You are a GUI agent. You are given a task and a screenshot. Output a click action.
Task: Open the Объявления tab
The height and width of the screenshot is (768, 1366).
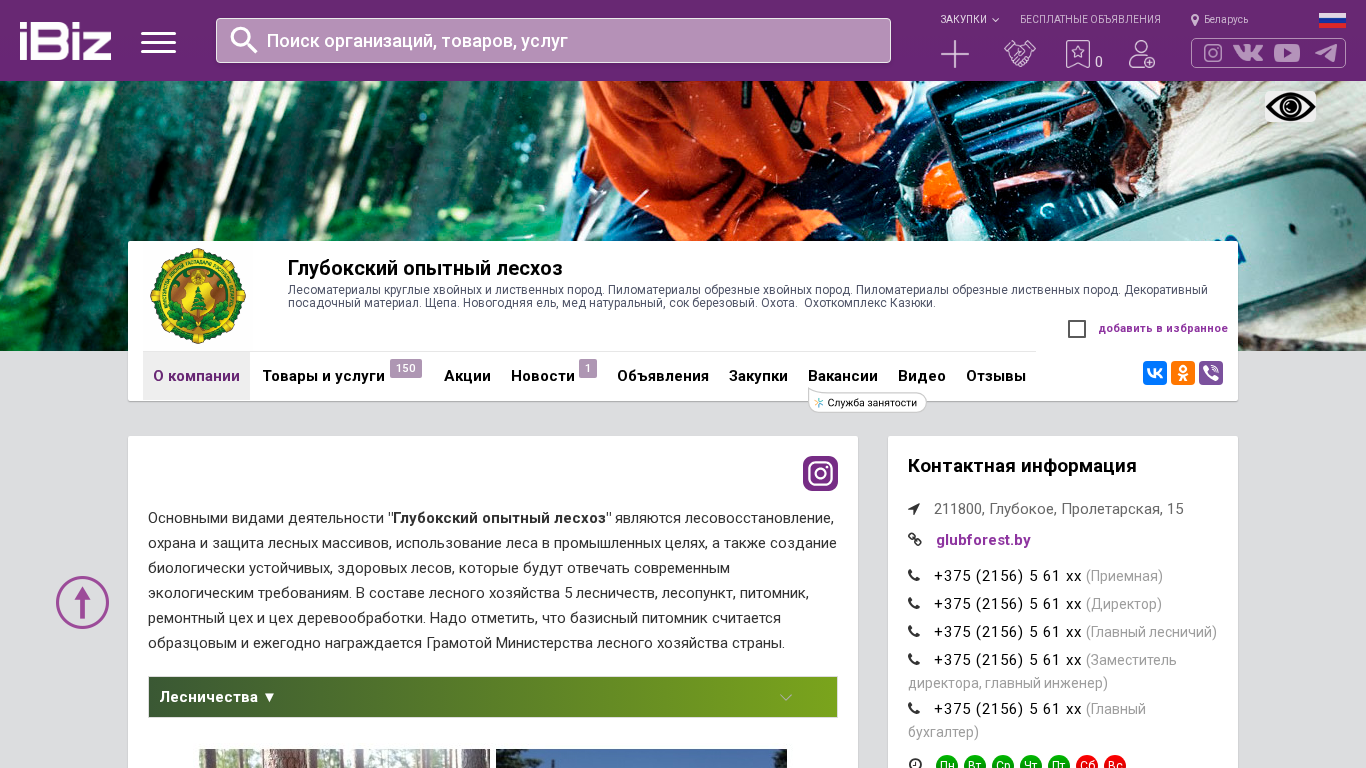pyautogui.click(x=663, y=376)
